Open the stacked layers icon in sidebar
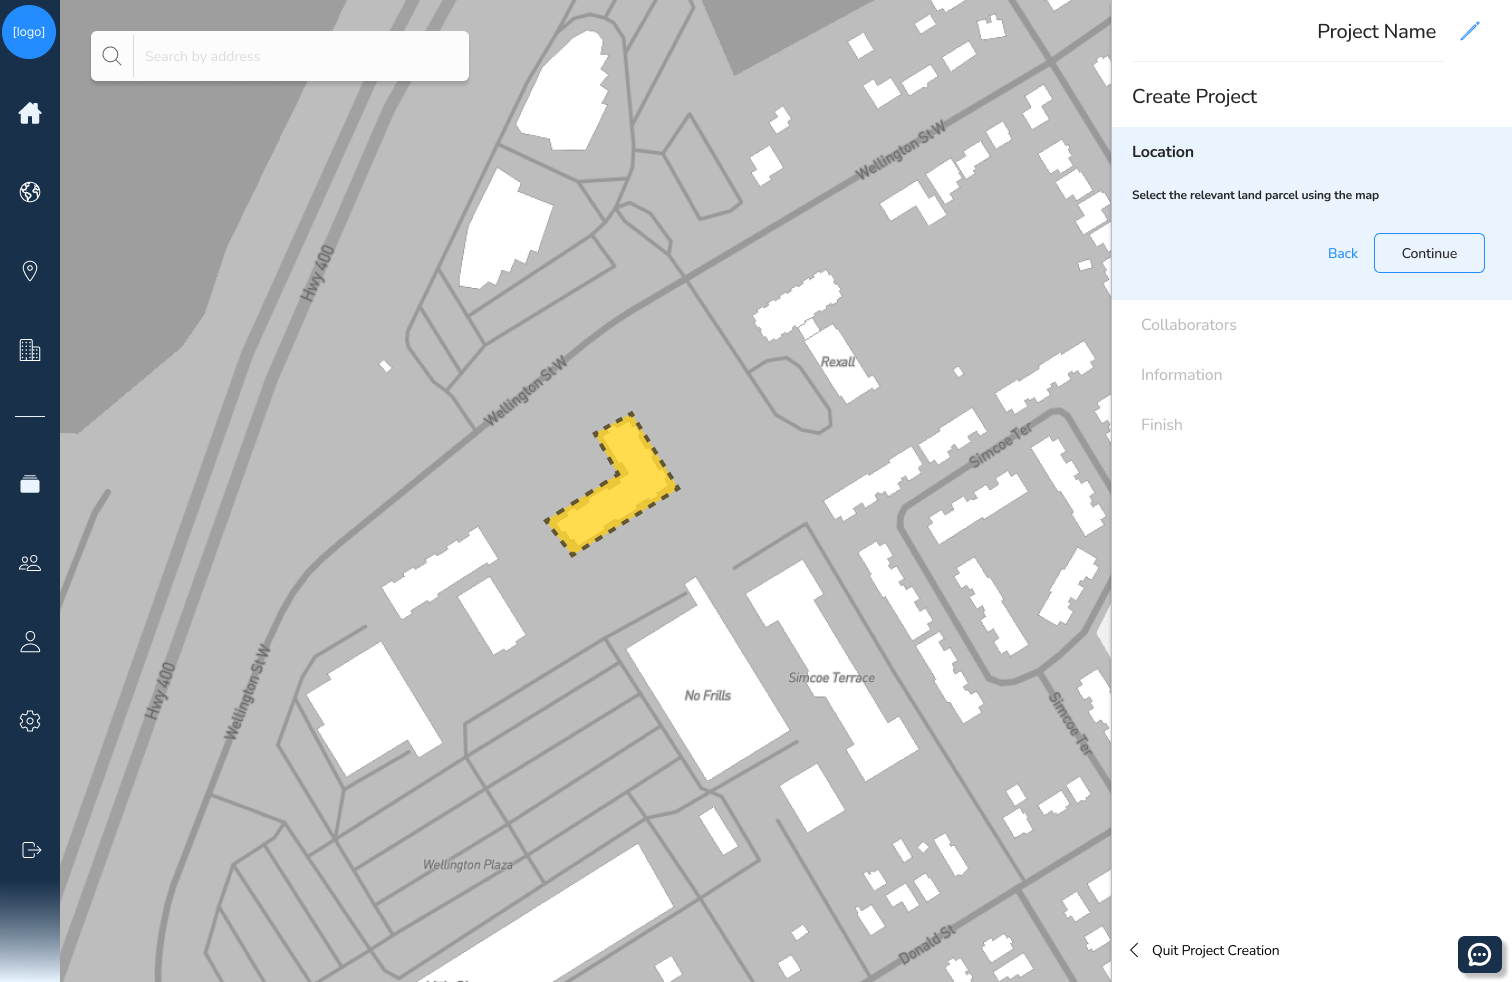 click(x=30, y=484)
